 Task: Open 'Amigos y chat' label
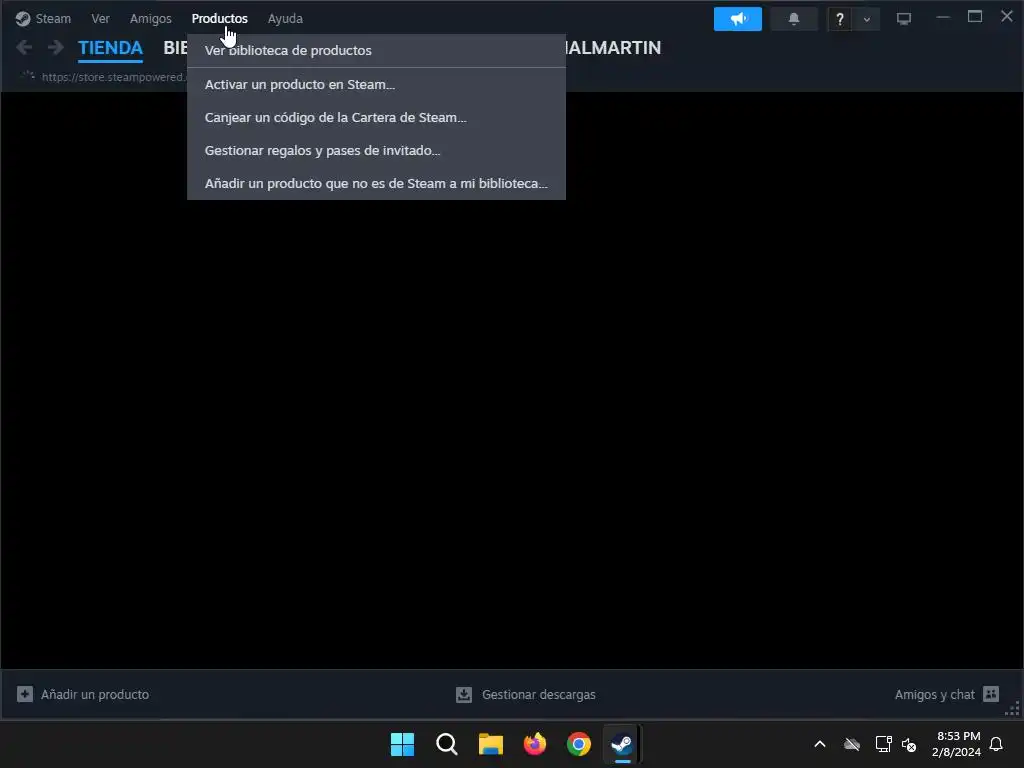(x=935, y=694)
